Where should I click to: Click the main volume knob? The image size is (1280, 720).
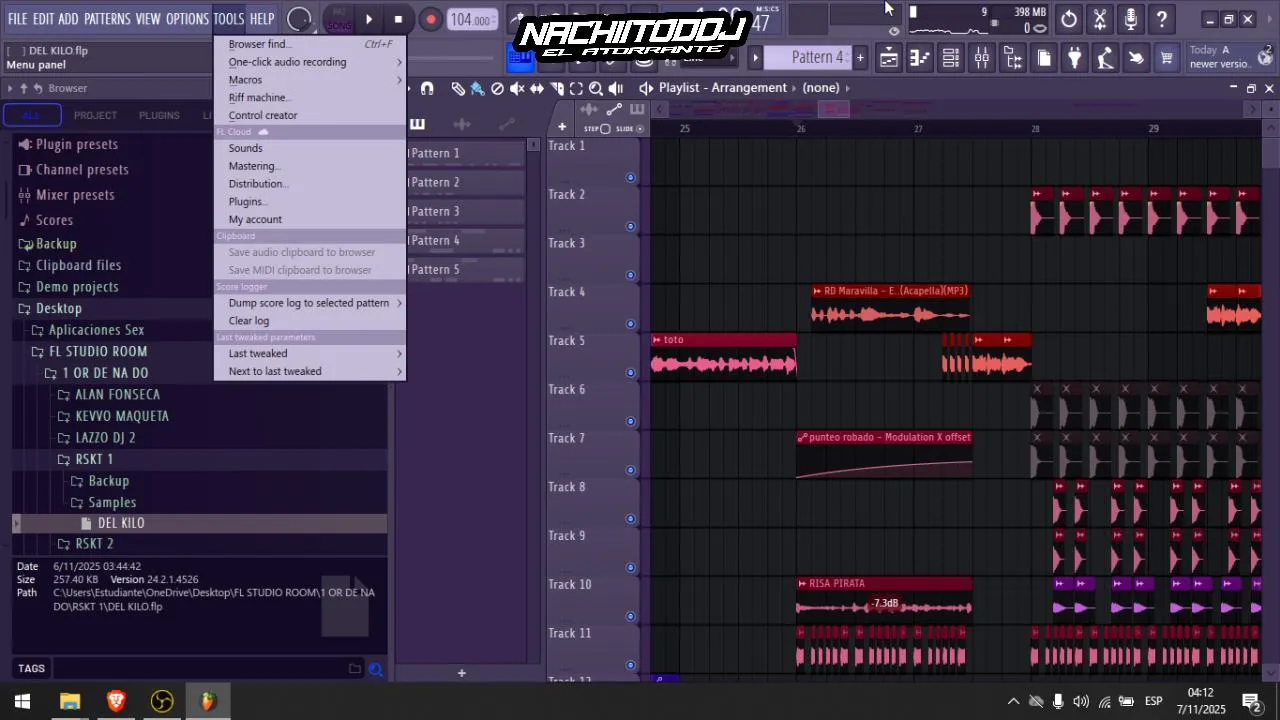[x=298, y=19]
